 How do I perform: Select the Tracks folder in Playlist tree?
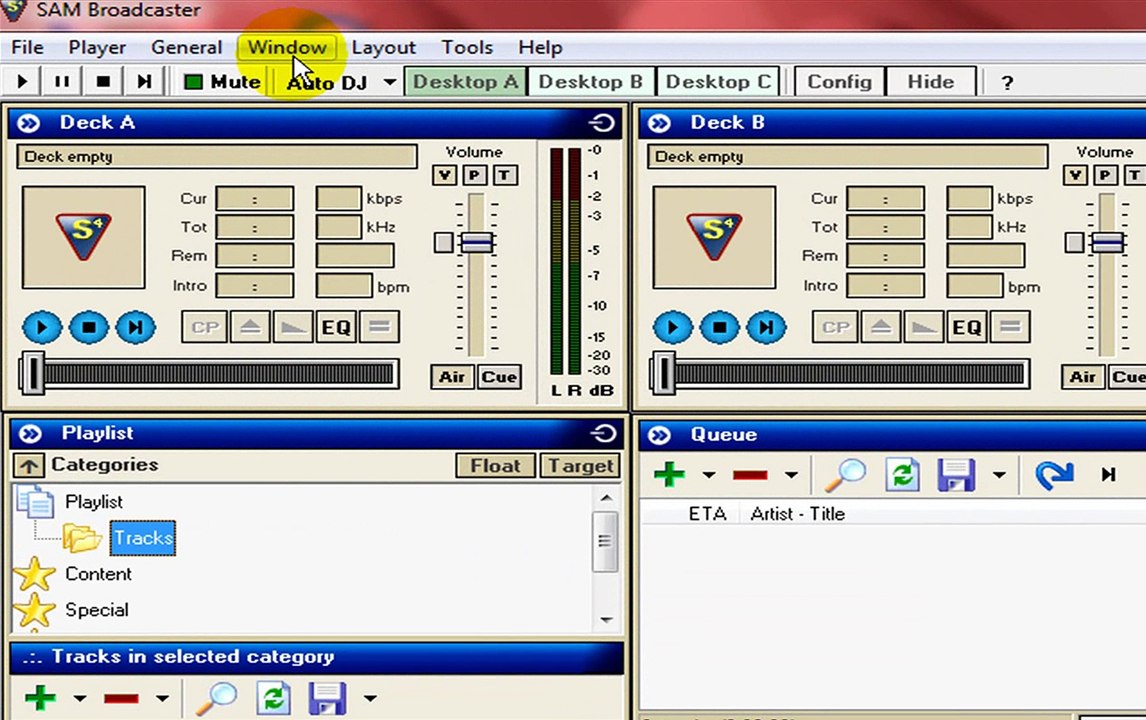click(143, 538)
